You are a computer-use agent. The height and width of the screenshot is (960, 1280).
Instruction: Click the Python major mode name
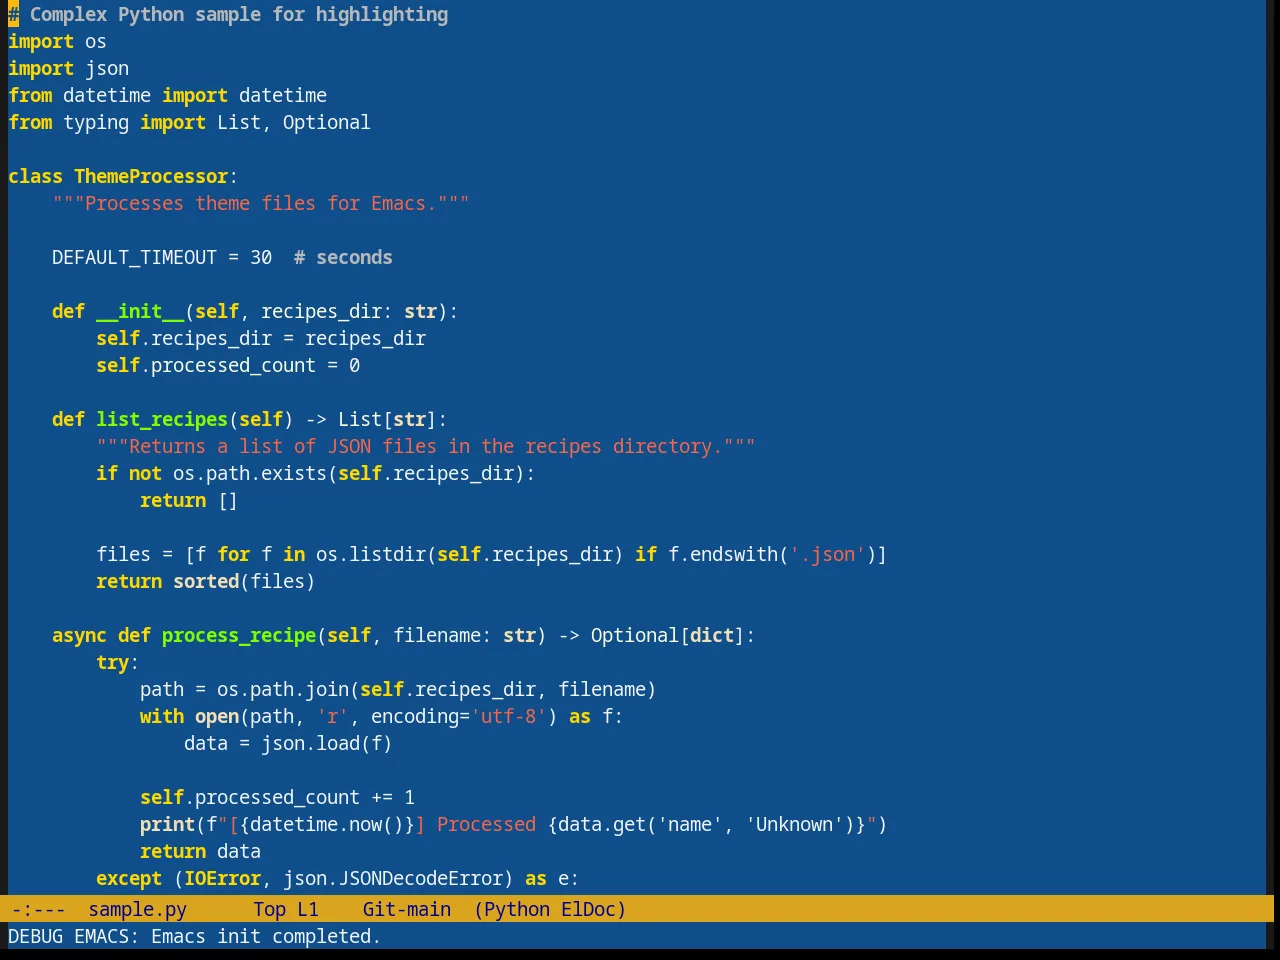click(516, 909)
